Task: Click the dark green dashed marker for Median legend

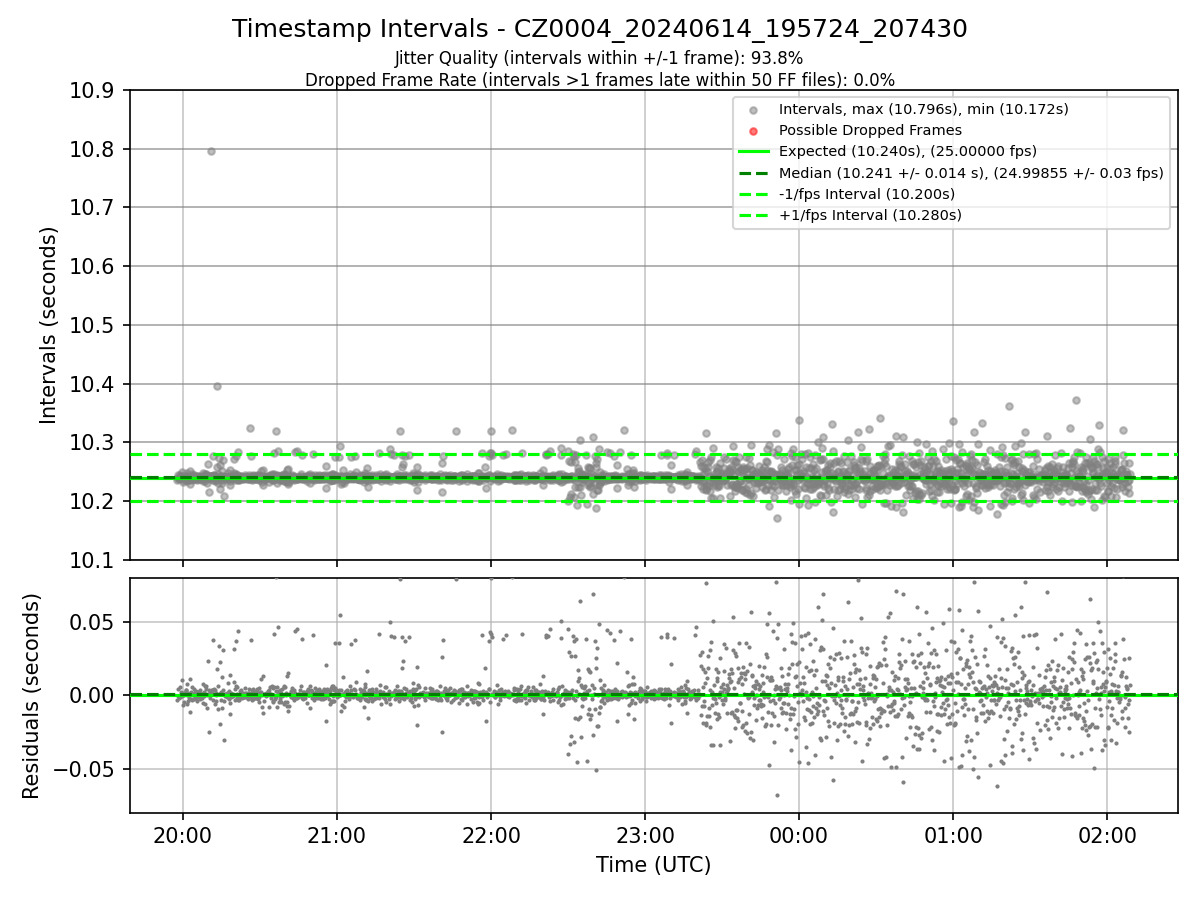Action: click(753, 173)
